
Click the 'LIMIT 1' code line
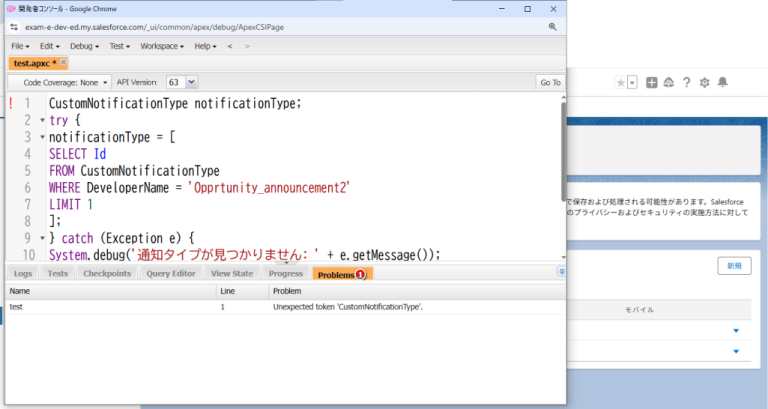pos(71,204)
